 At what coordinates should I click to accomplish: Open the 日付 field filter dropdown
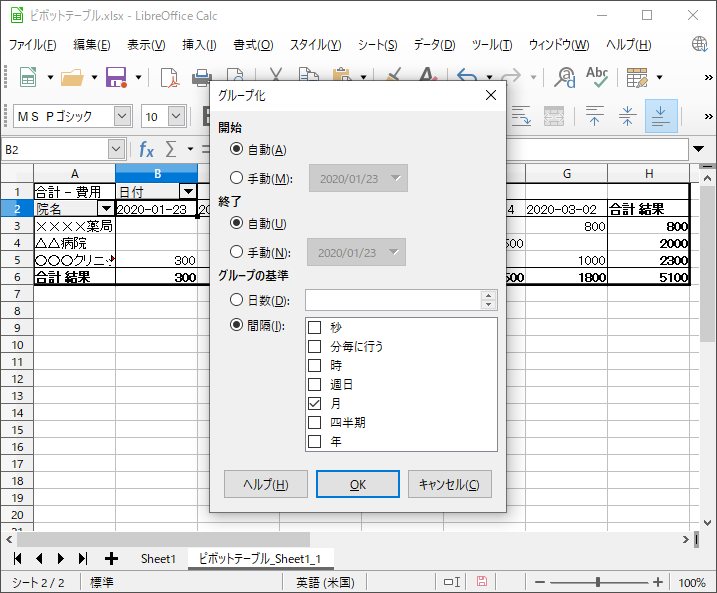tap(188, 191)
